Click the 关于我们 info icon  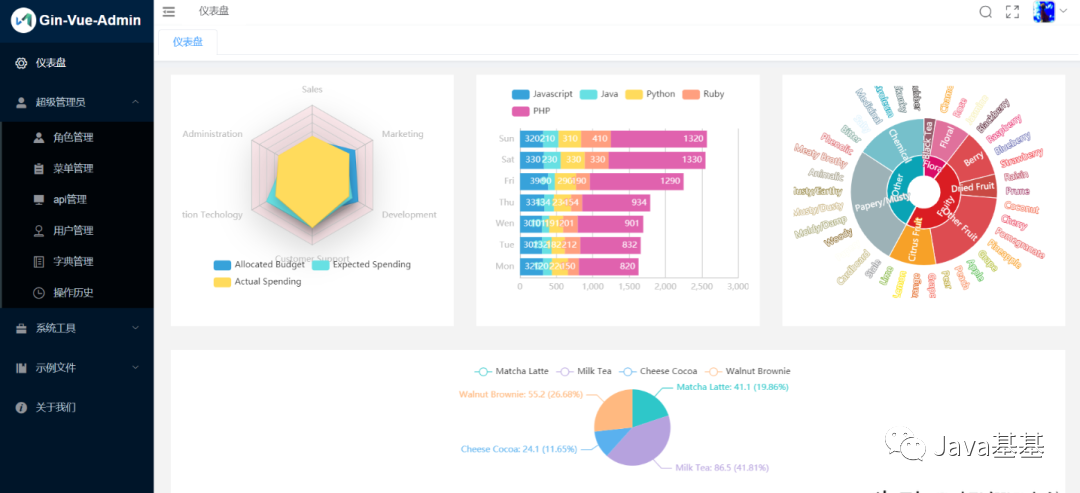(x=21, y=408)
